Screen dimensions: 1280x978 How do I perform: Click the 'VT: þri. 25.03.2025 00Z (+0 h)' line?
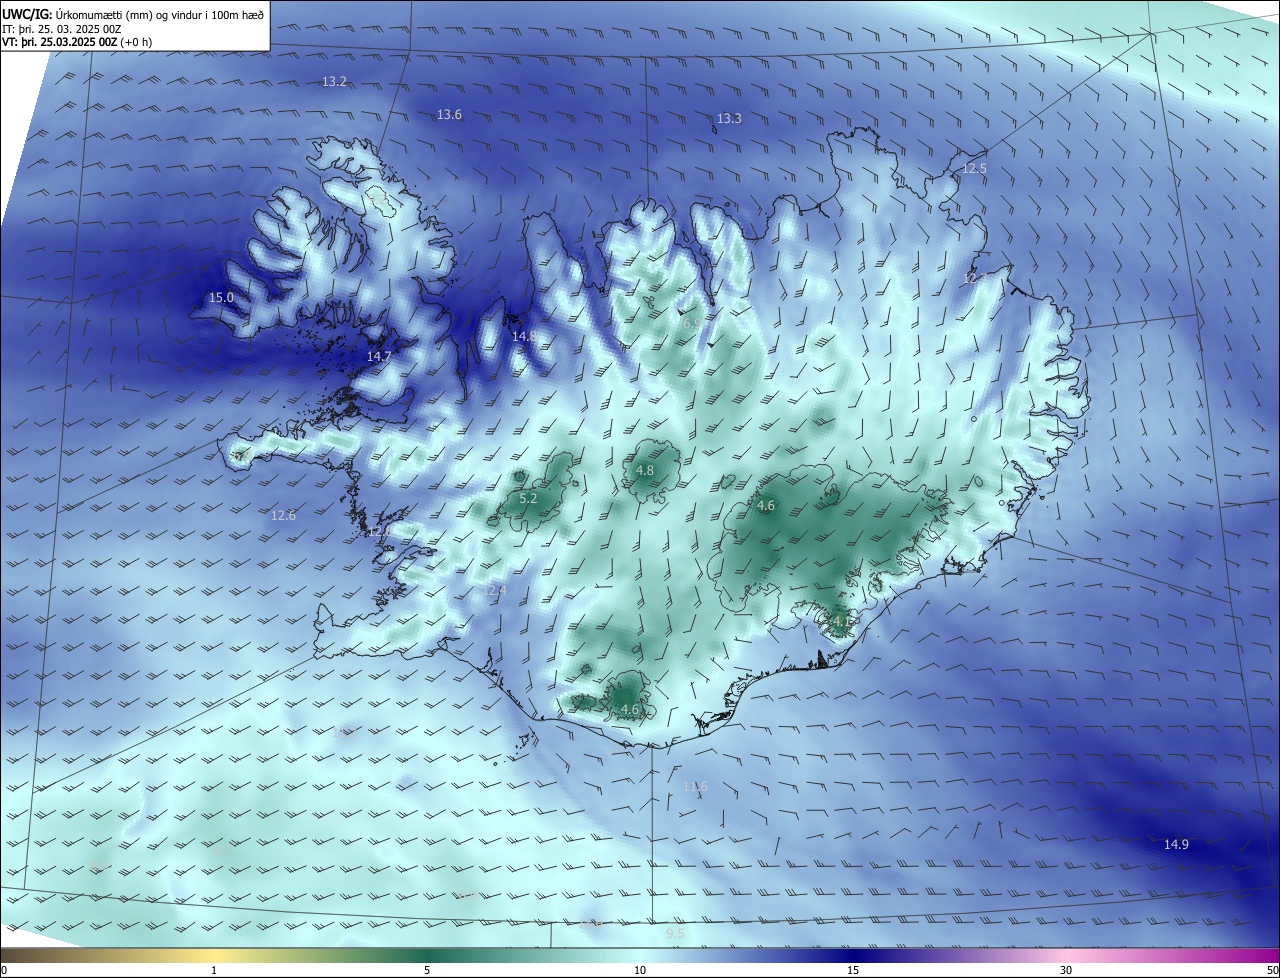click(77, 41)
